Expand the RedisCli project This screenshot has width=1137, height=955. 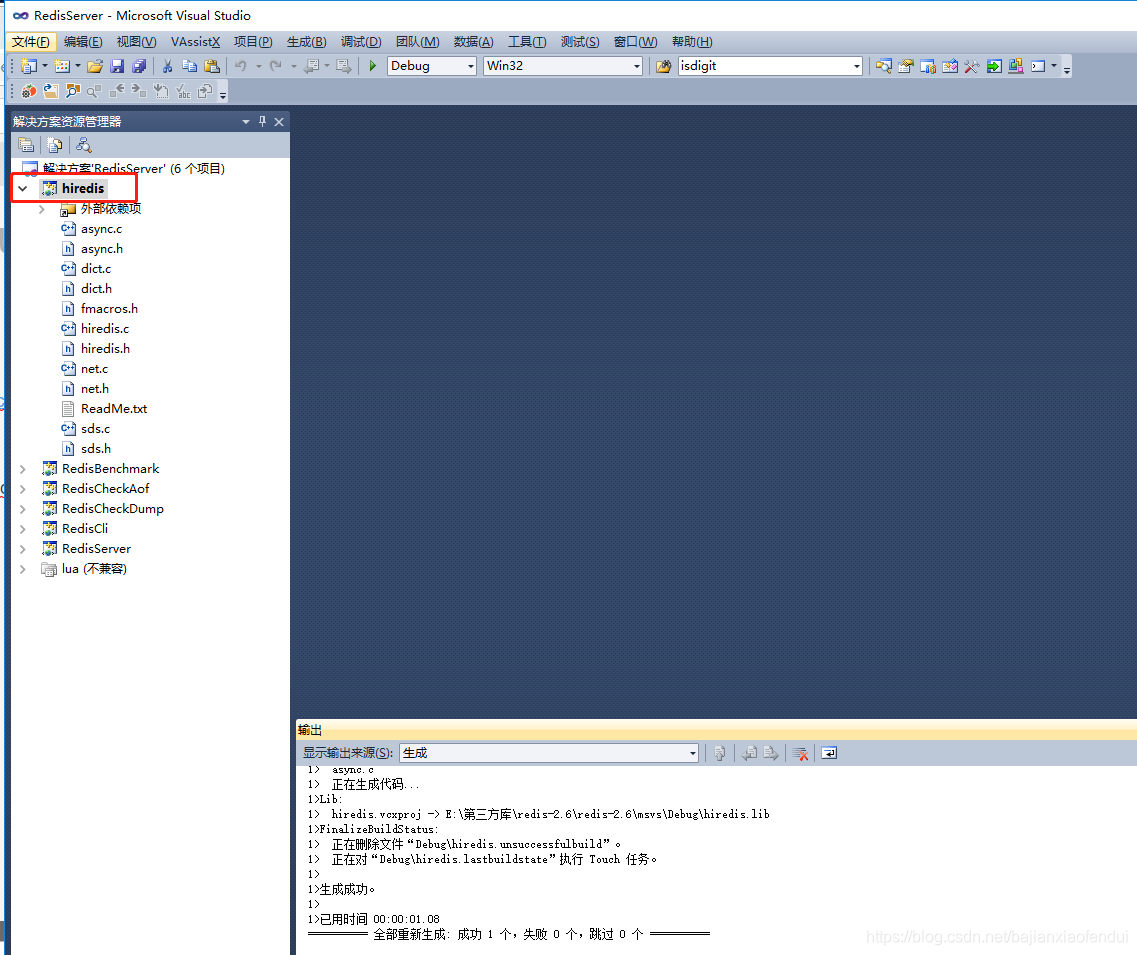pyautogui.click(x=23, y=529)
